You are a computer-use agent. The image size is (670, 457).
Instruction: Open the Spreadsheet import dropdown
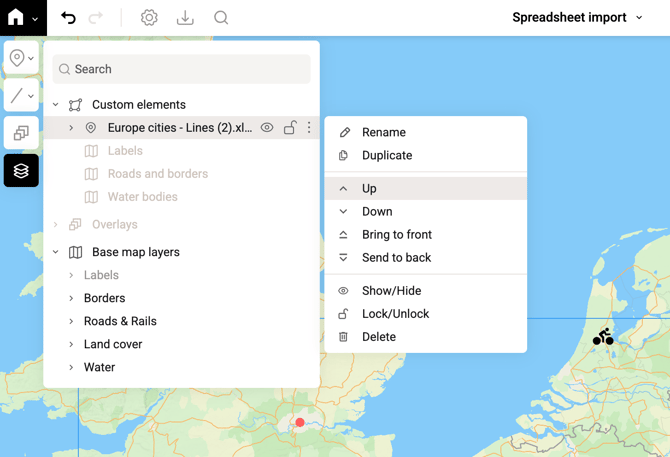(x=577, y=18)
